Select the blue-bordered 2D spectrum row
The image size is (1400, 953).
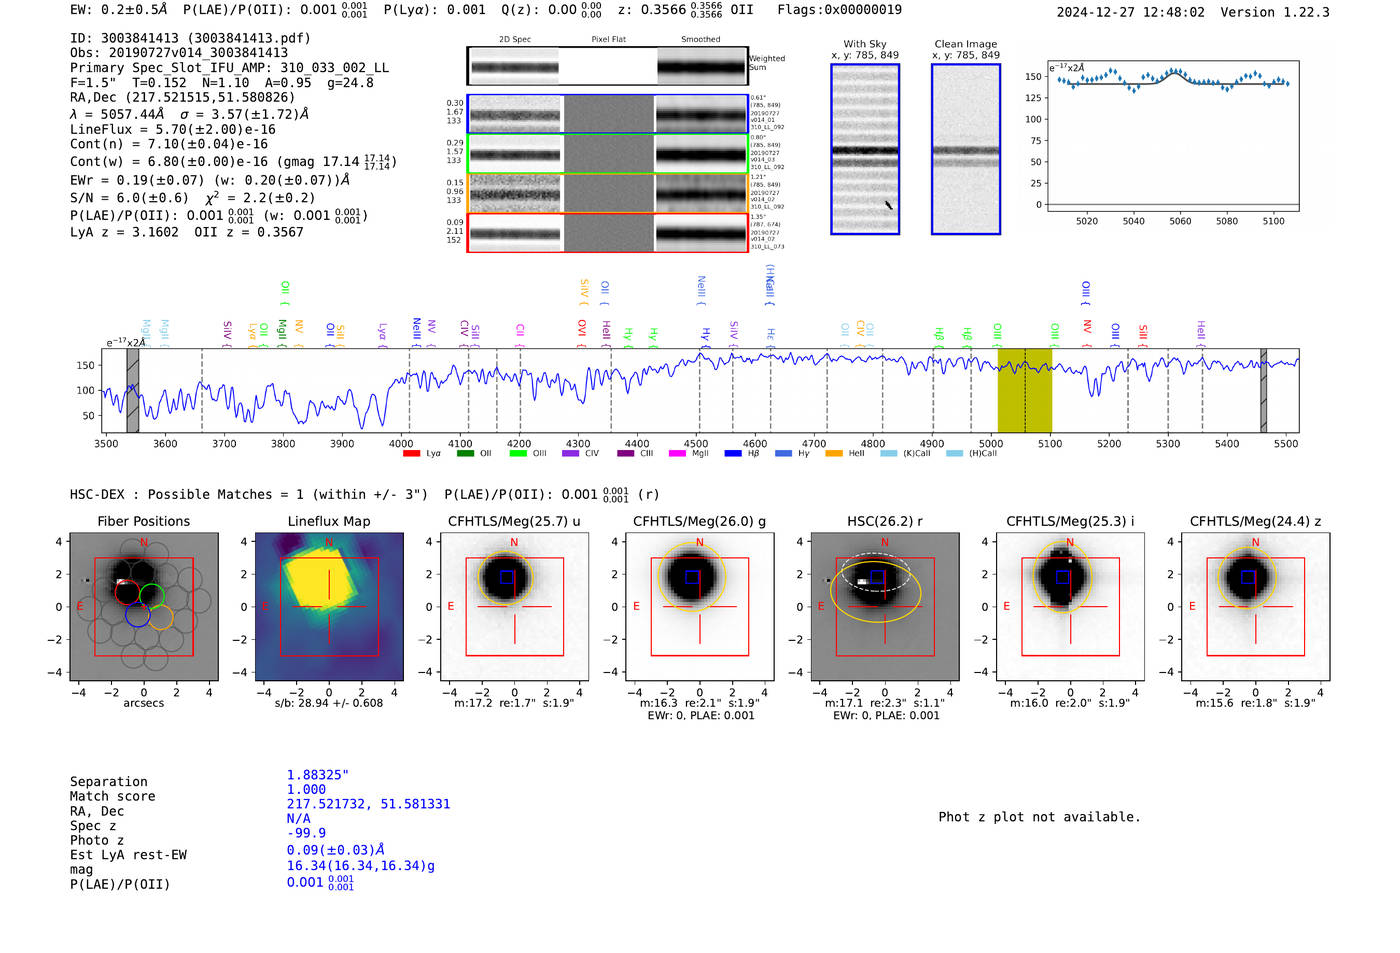(x=608, y=114)
